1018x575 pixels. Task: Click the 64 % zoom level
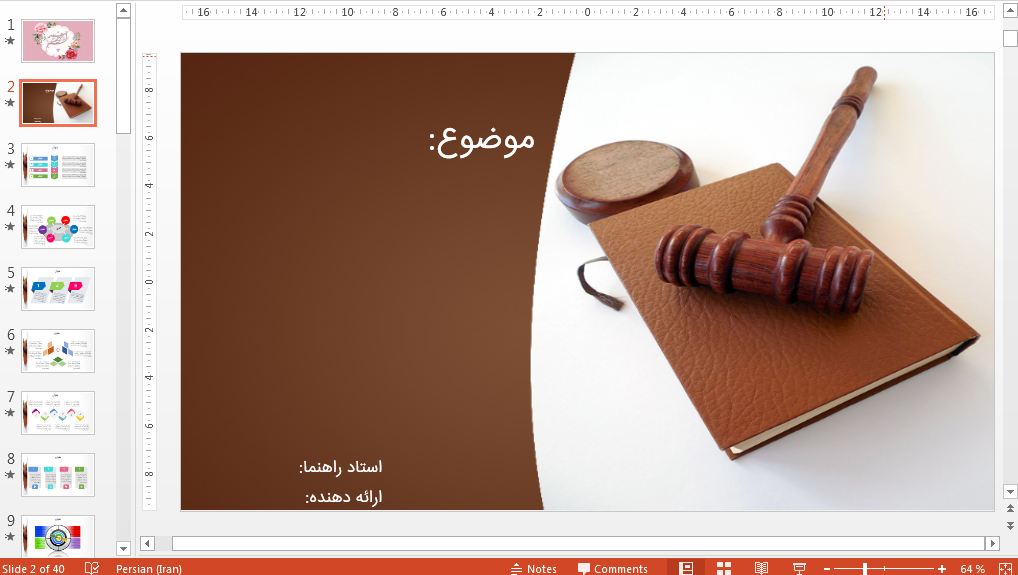pyautogui.click(x=972, y=569)
